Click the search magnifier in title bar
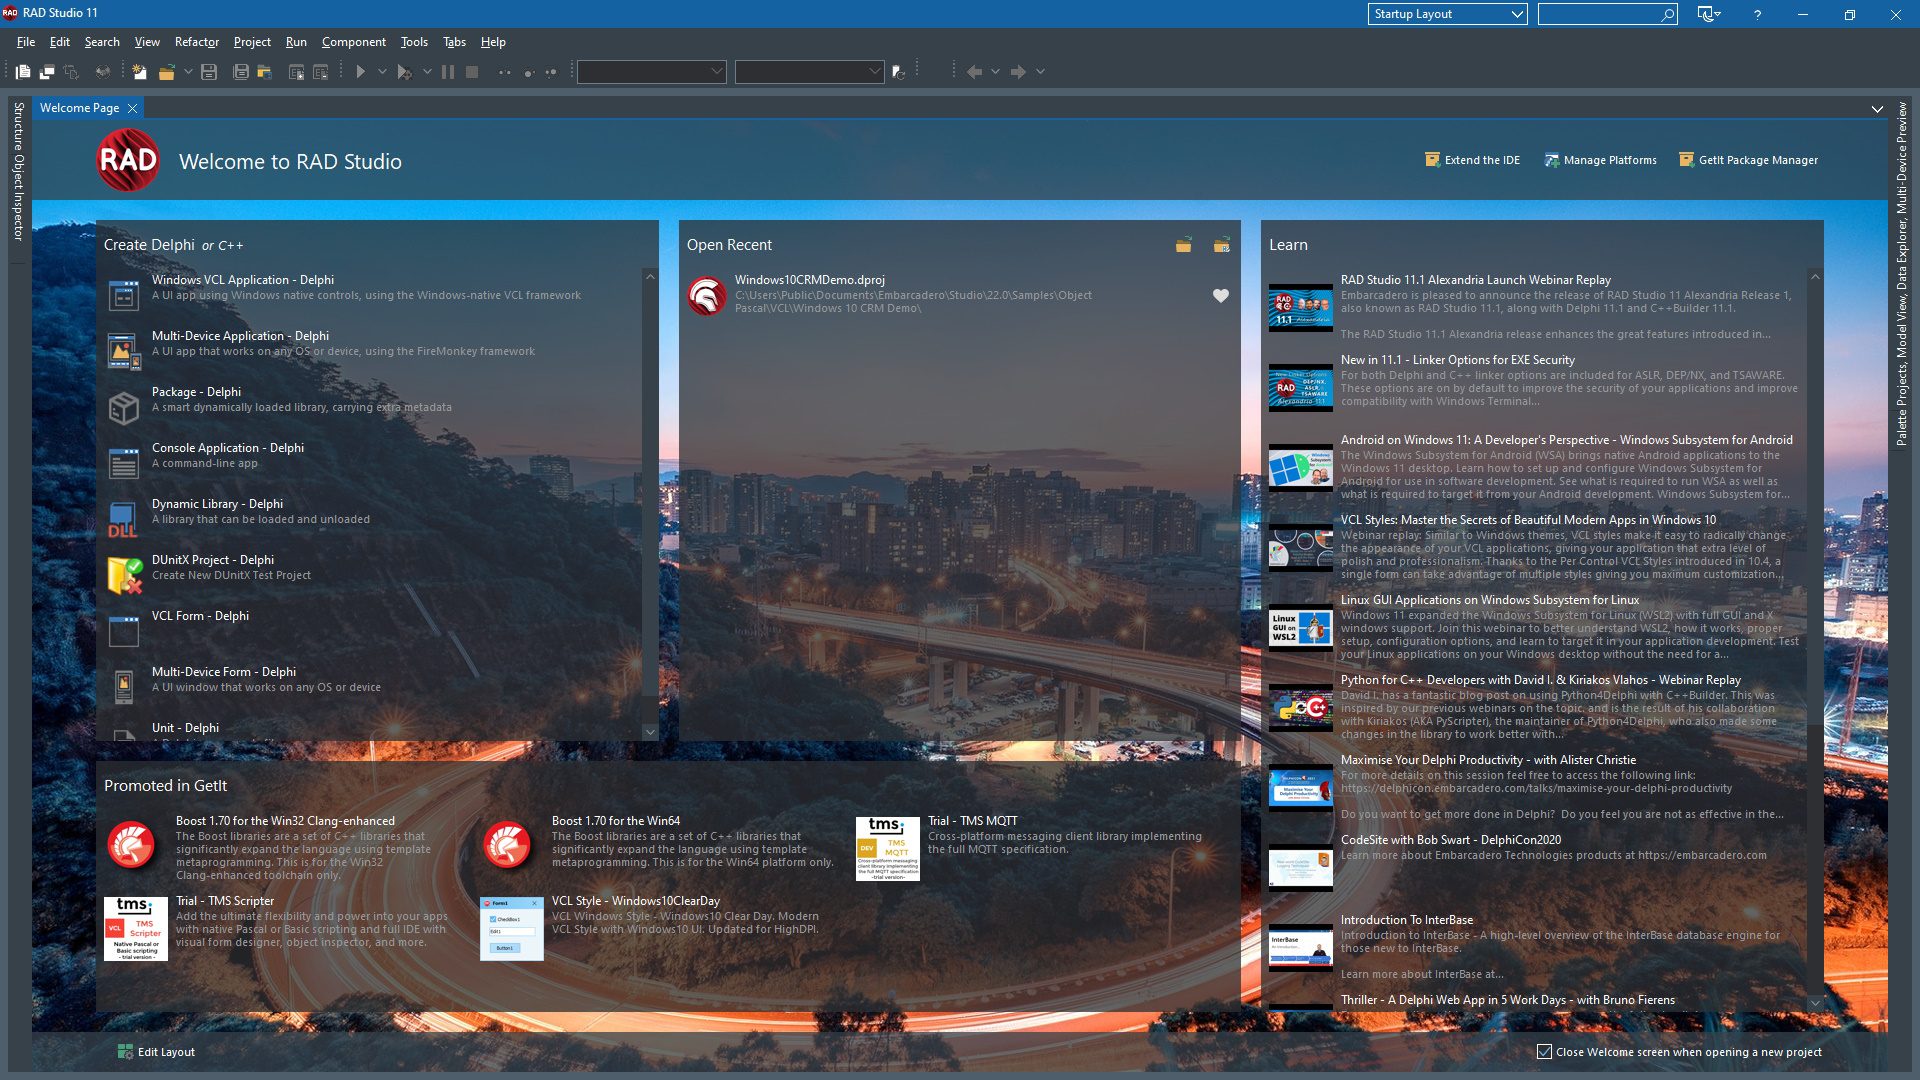The image size is (1920, 1080). pyautogui.click(x=1667, y=14)
